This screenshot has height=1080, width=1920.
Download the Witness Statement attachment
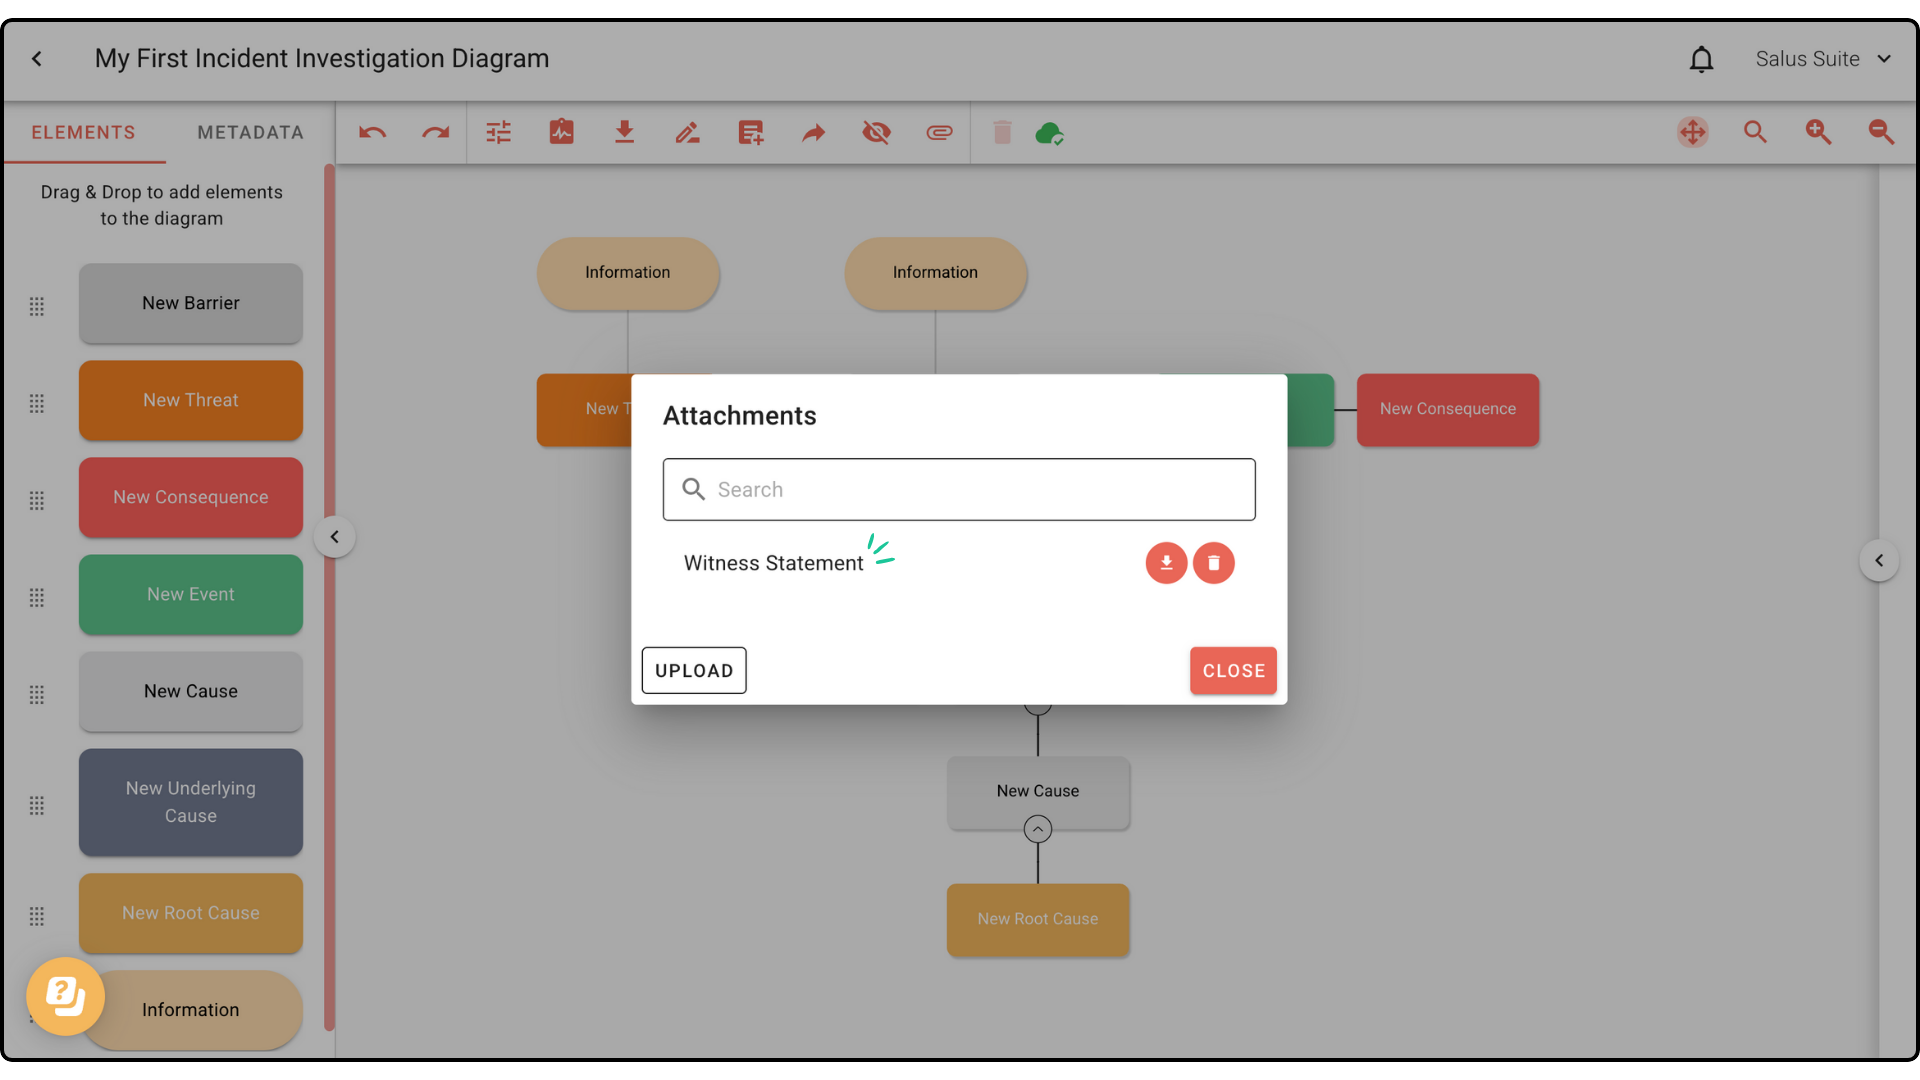(1166, 563)
